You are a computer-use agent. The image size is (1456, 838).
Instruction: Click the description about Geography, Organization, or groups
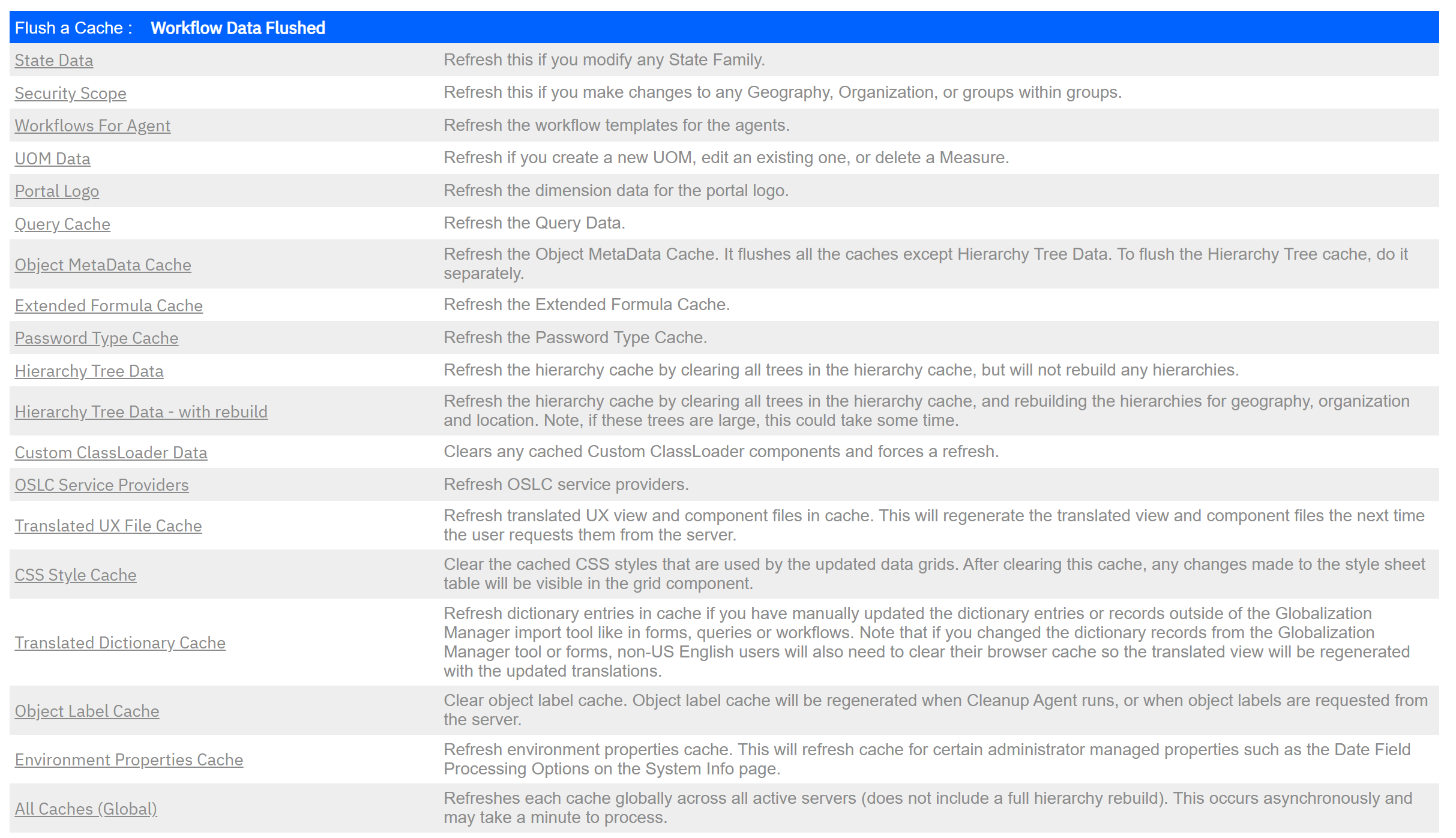pyautogui.click(x=783, y=93)
